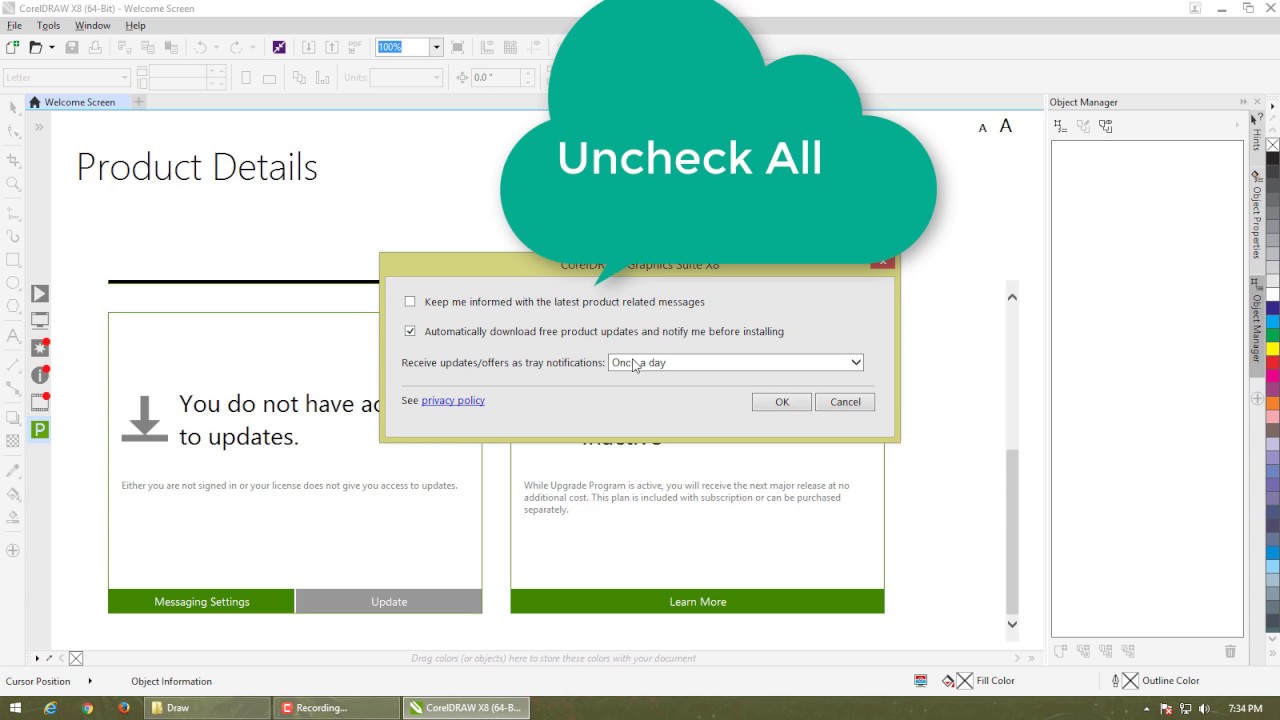
Task: Click New Layer icon at Object Manager bottom
Action: [1061, 651]
